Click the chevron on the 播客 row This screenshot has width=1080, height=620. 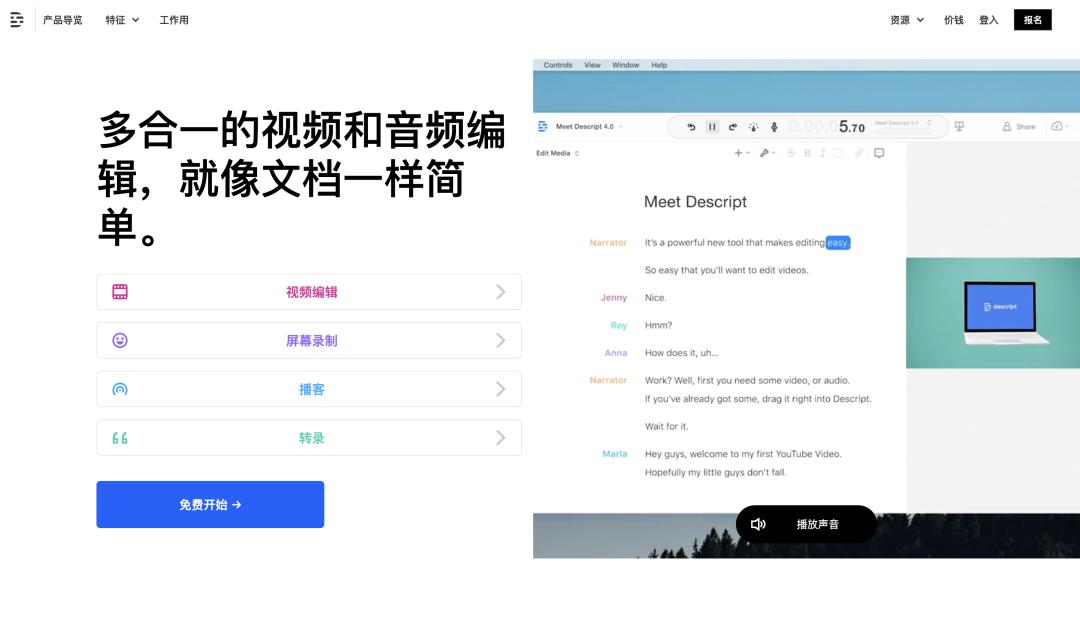[501, 389]
